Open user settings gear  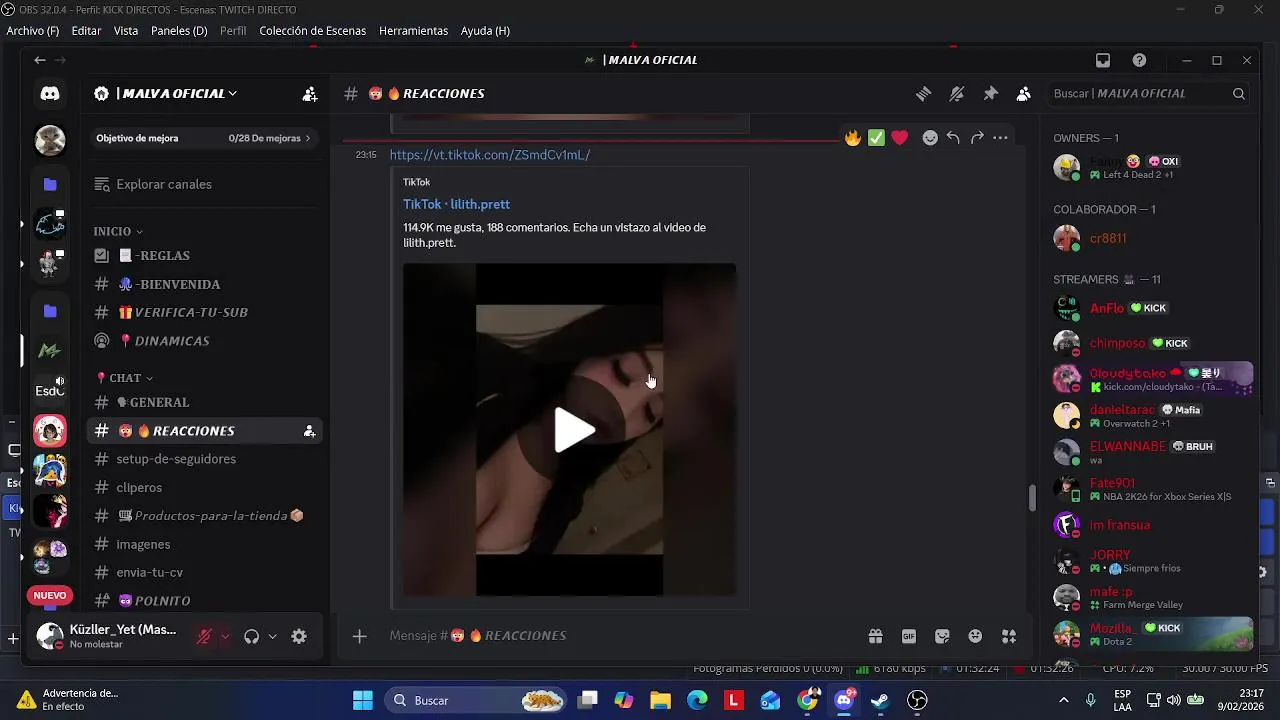[299, 636]
